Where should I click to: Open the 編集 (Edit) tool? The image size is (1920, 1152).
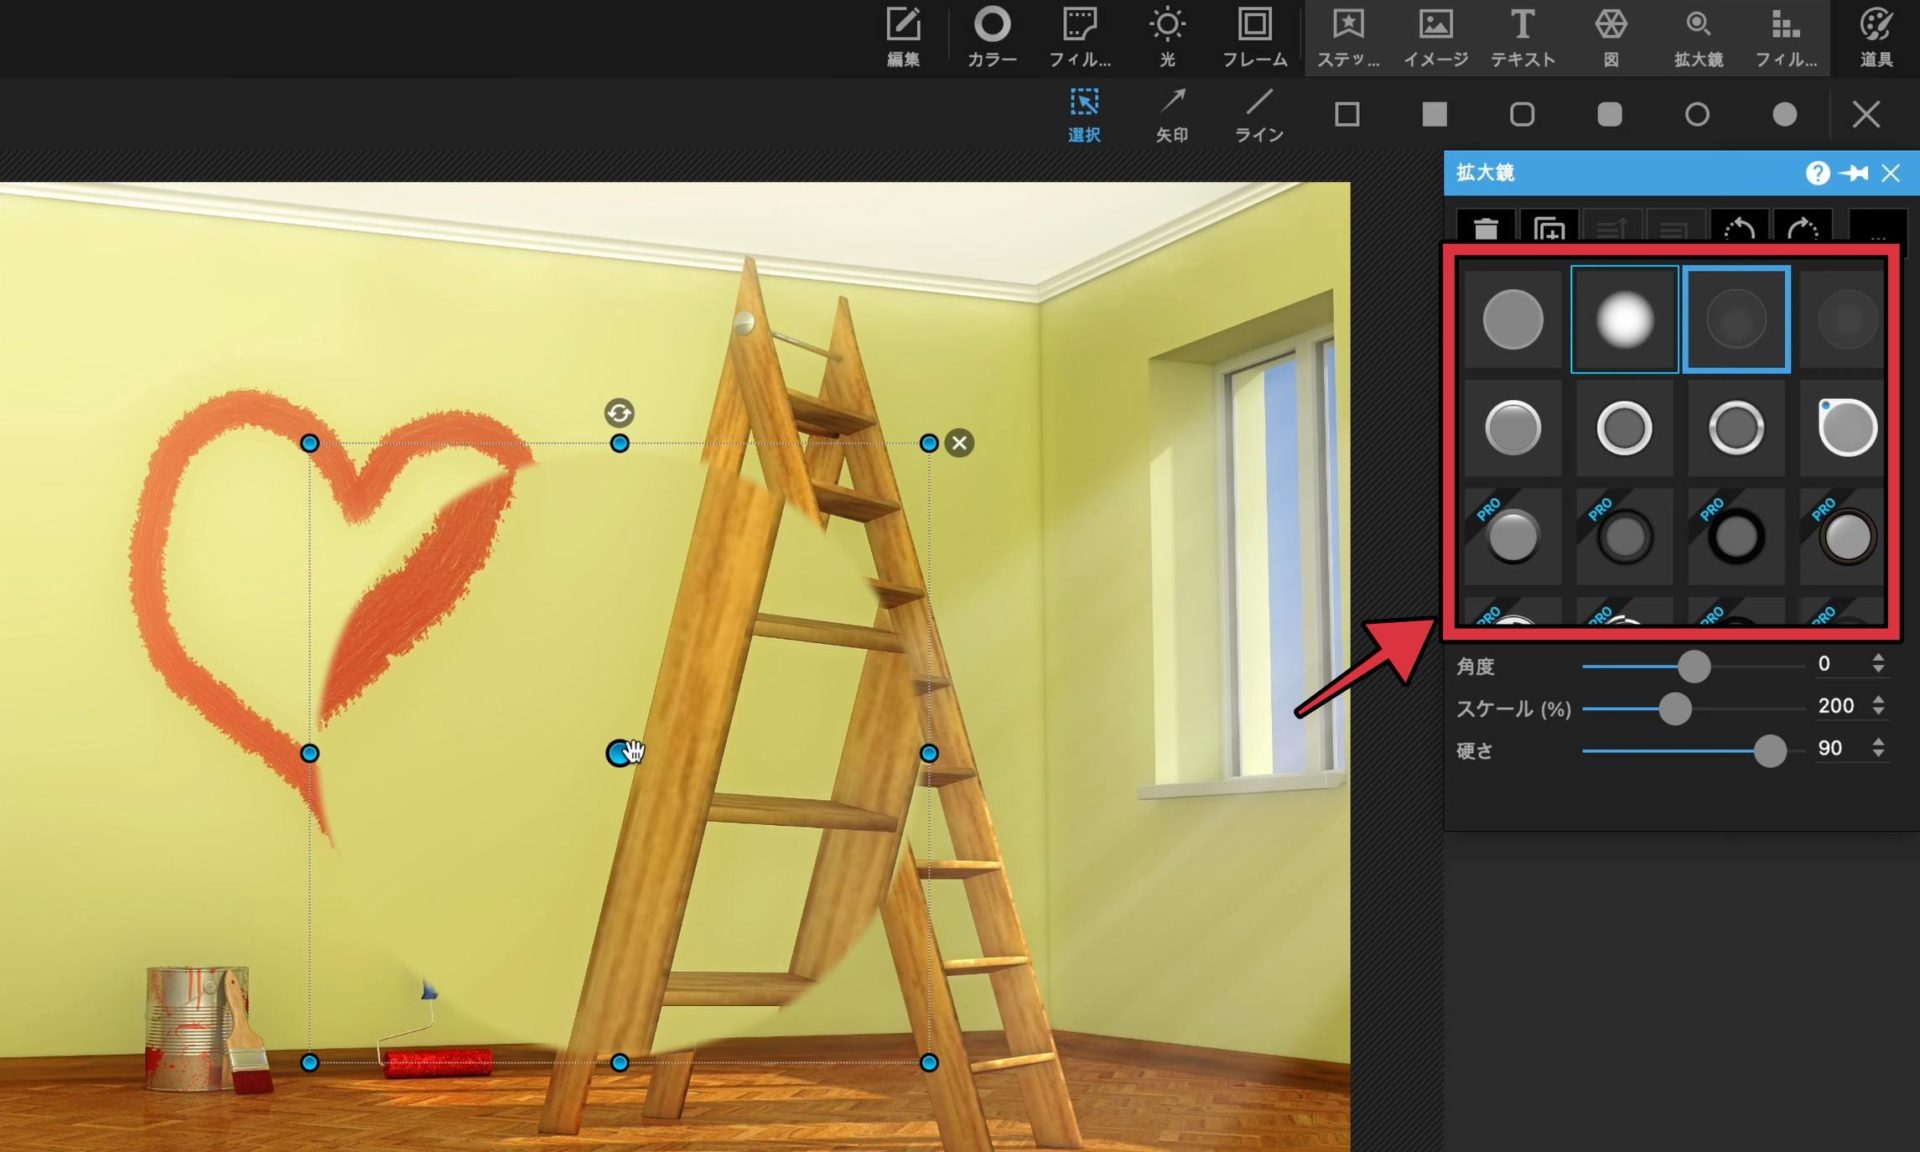tap(902, 37)
